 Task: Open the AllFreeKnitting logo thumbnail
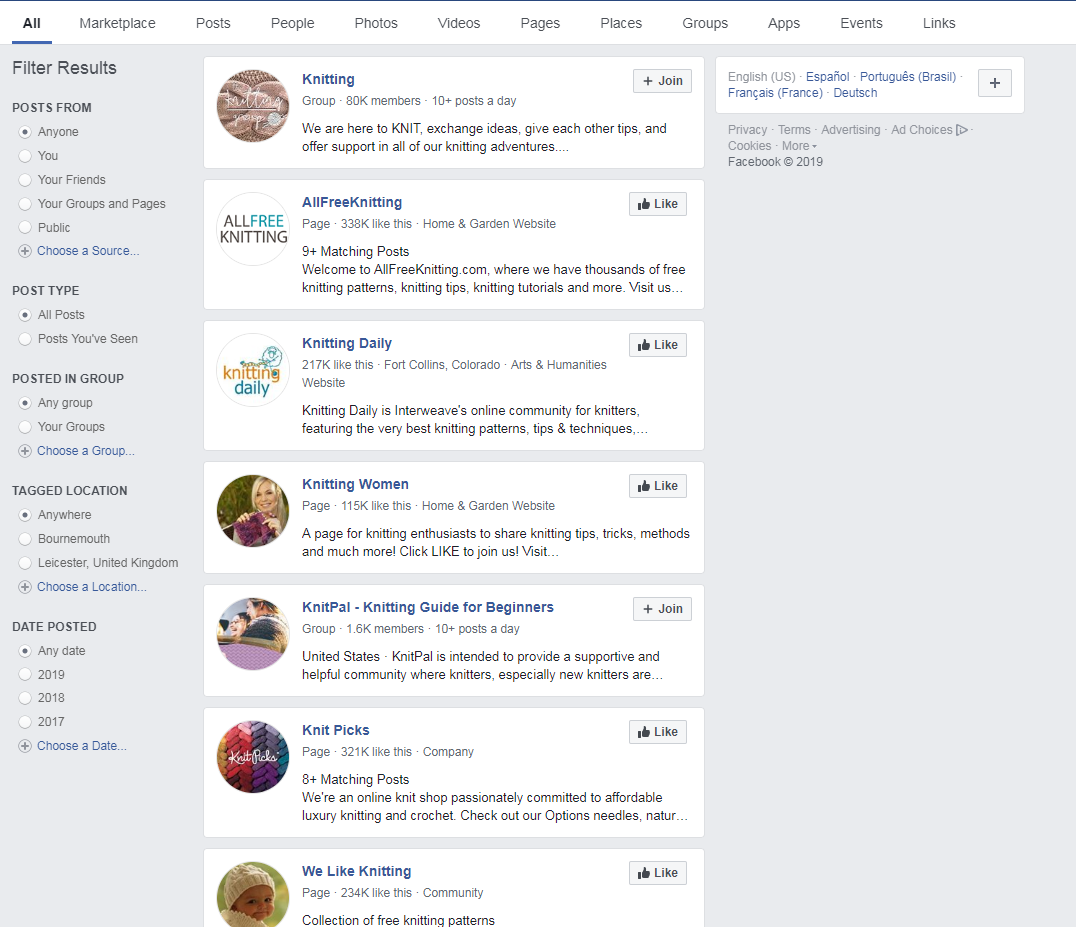[253, 228]
